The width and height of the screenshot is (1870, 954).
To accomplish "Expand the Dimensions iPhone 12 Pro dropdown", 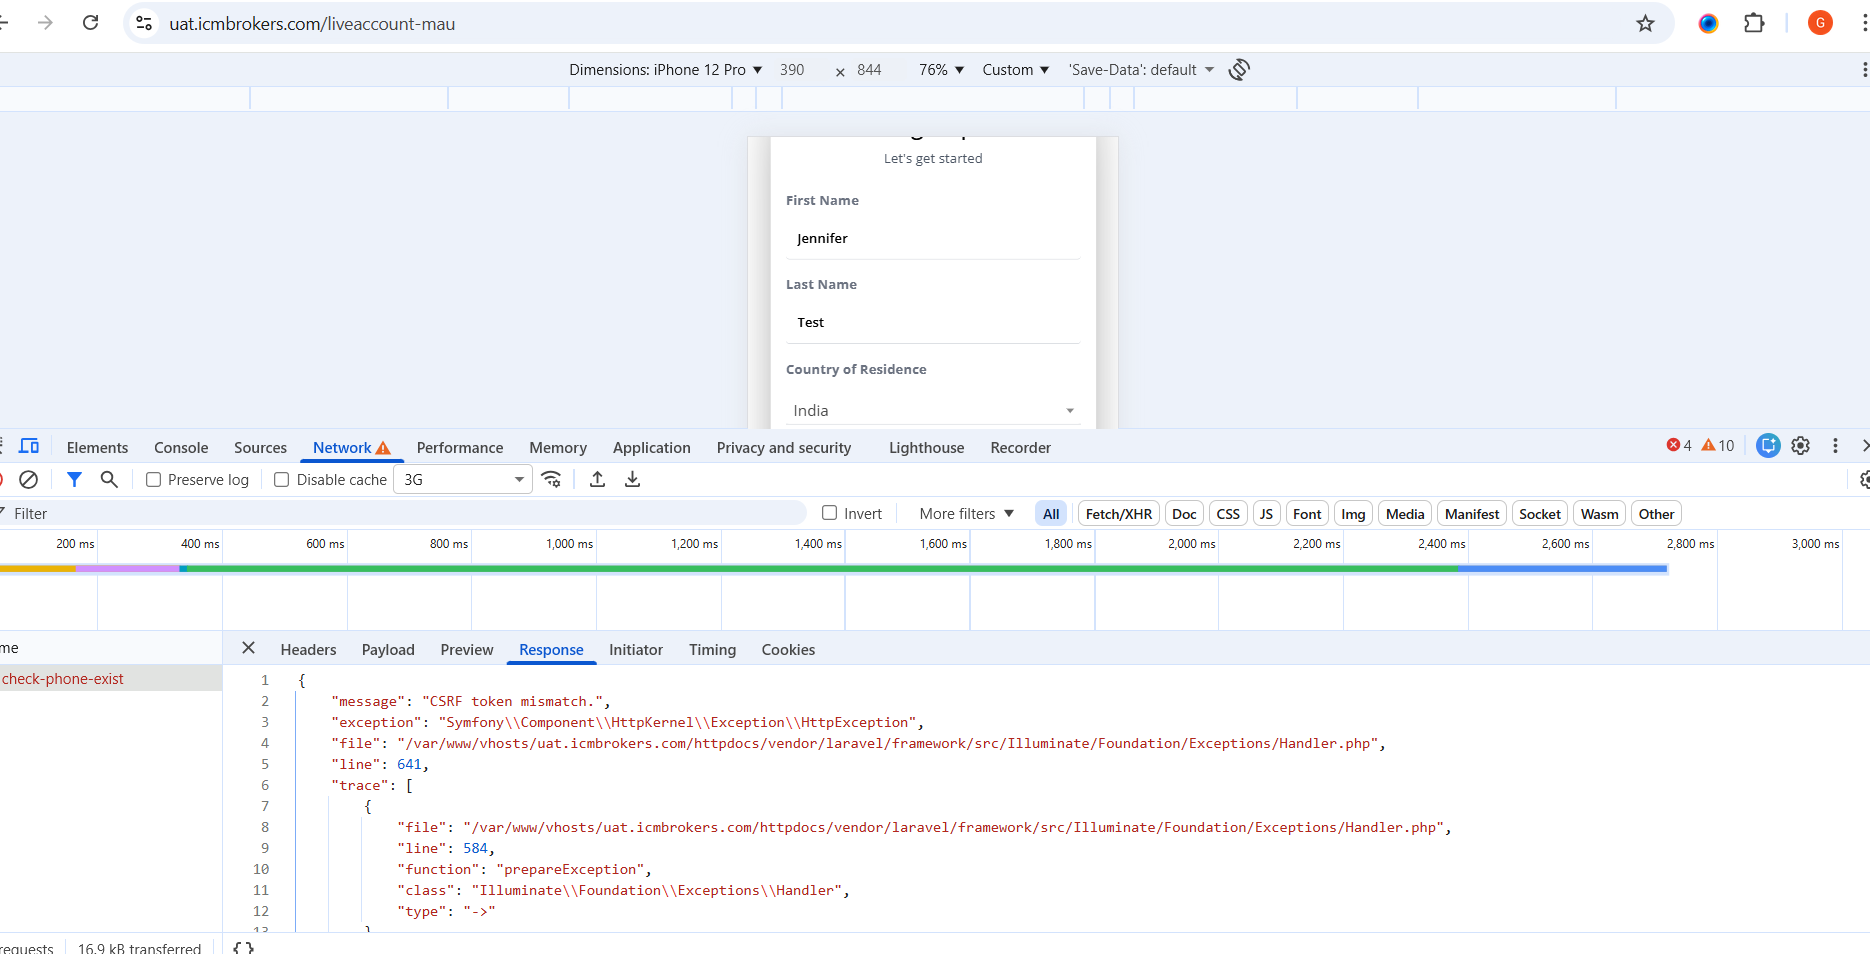I will 665,70.
